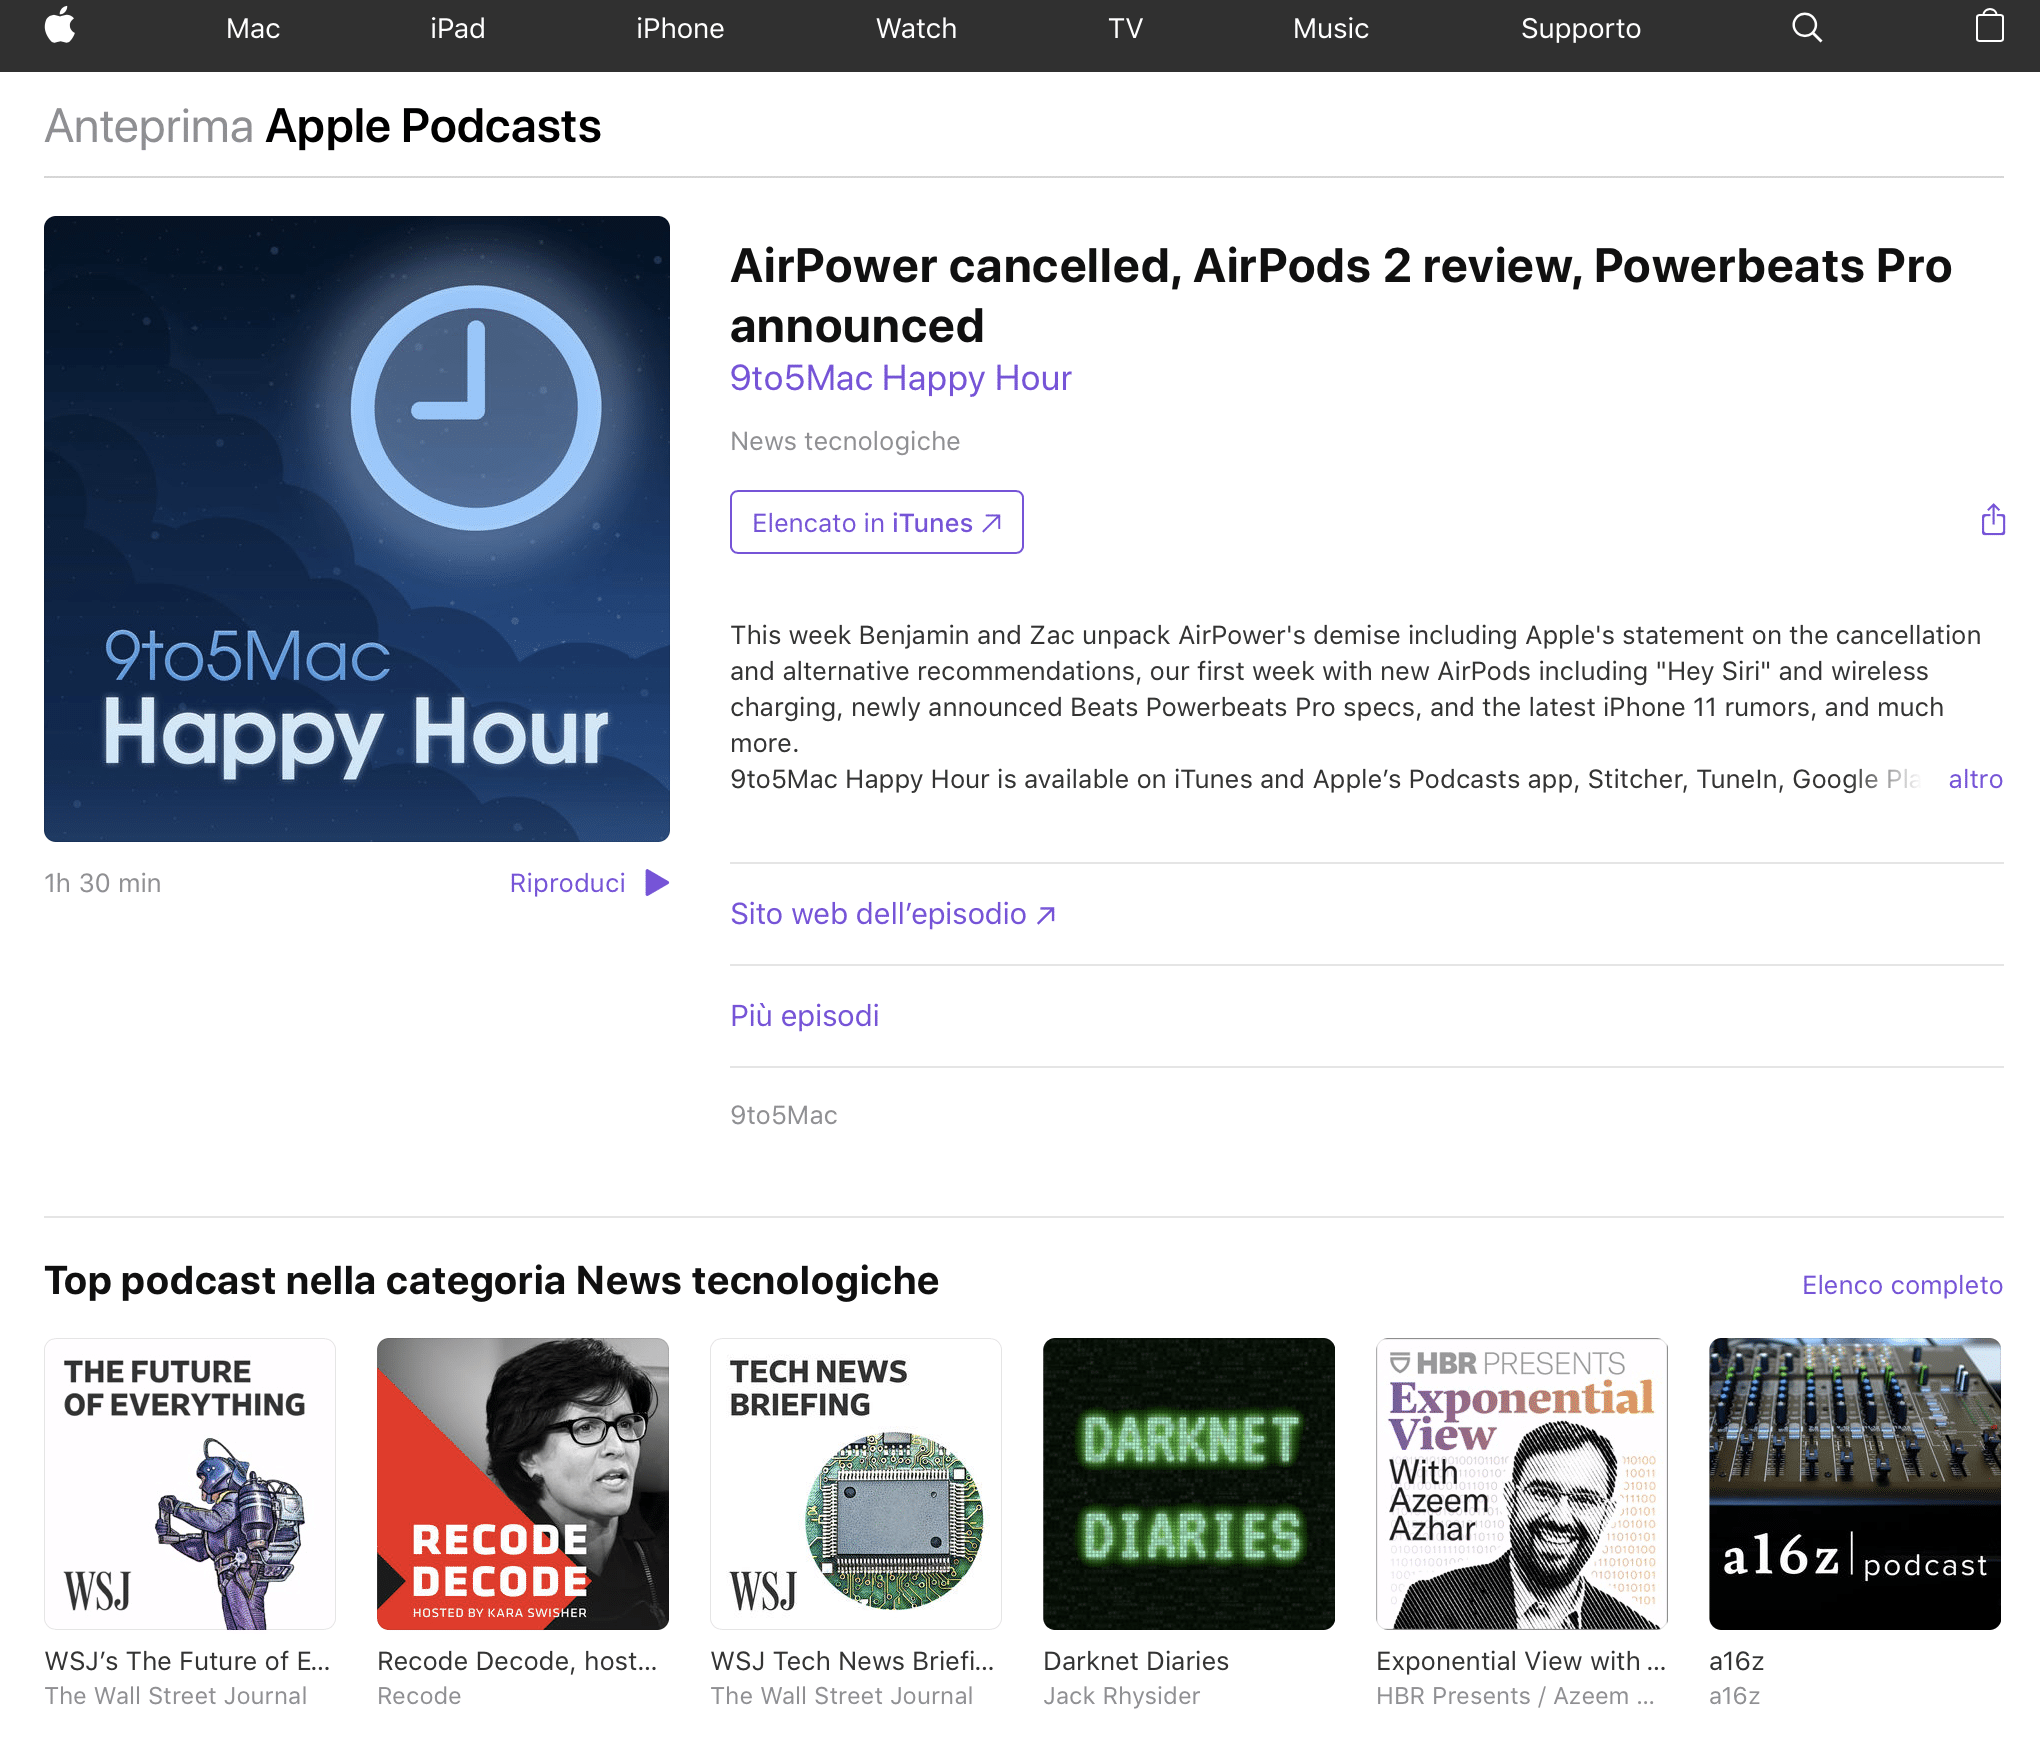Click the Anteprima Apple Podcasts heading
The image size is (2040, 1754).
click(x=323, y=127)
